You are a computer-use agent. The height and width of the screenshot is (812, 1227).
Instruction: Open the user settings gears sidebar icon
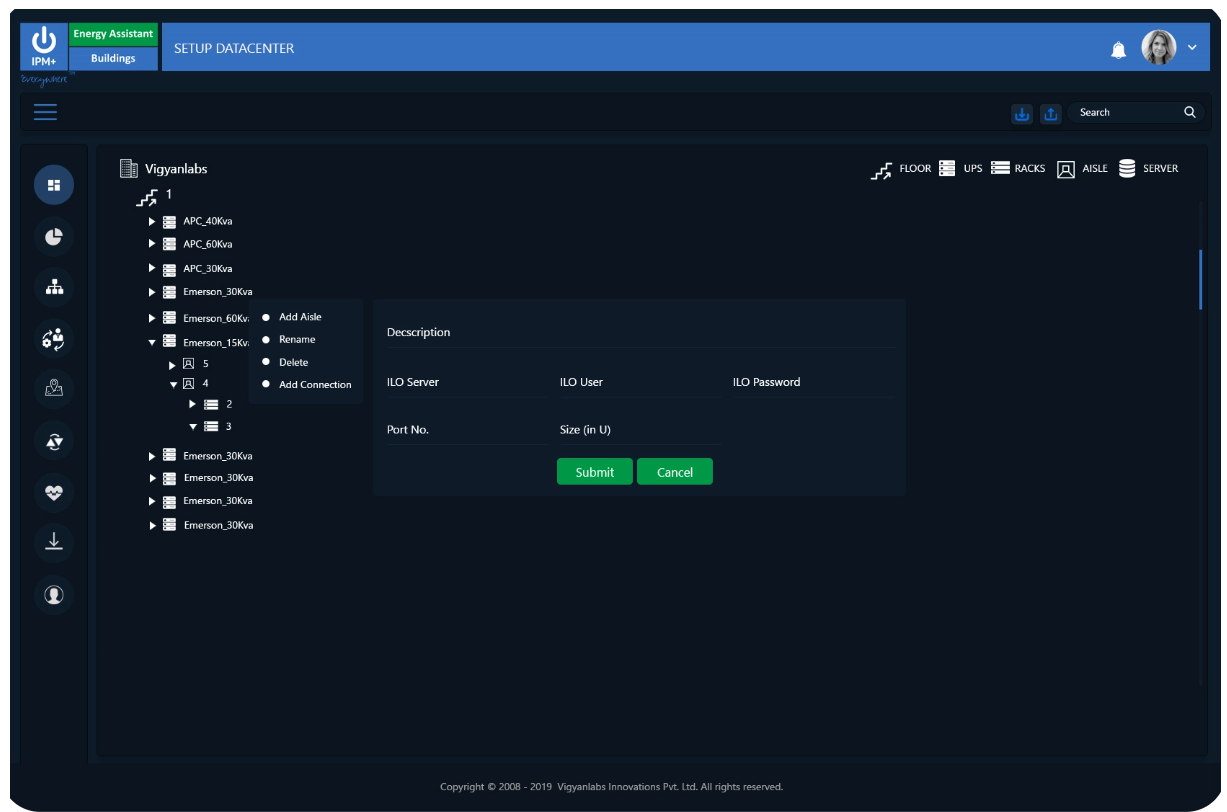pyautogui.click(x=54, y=338)
